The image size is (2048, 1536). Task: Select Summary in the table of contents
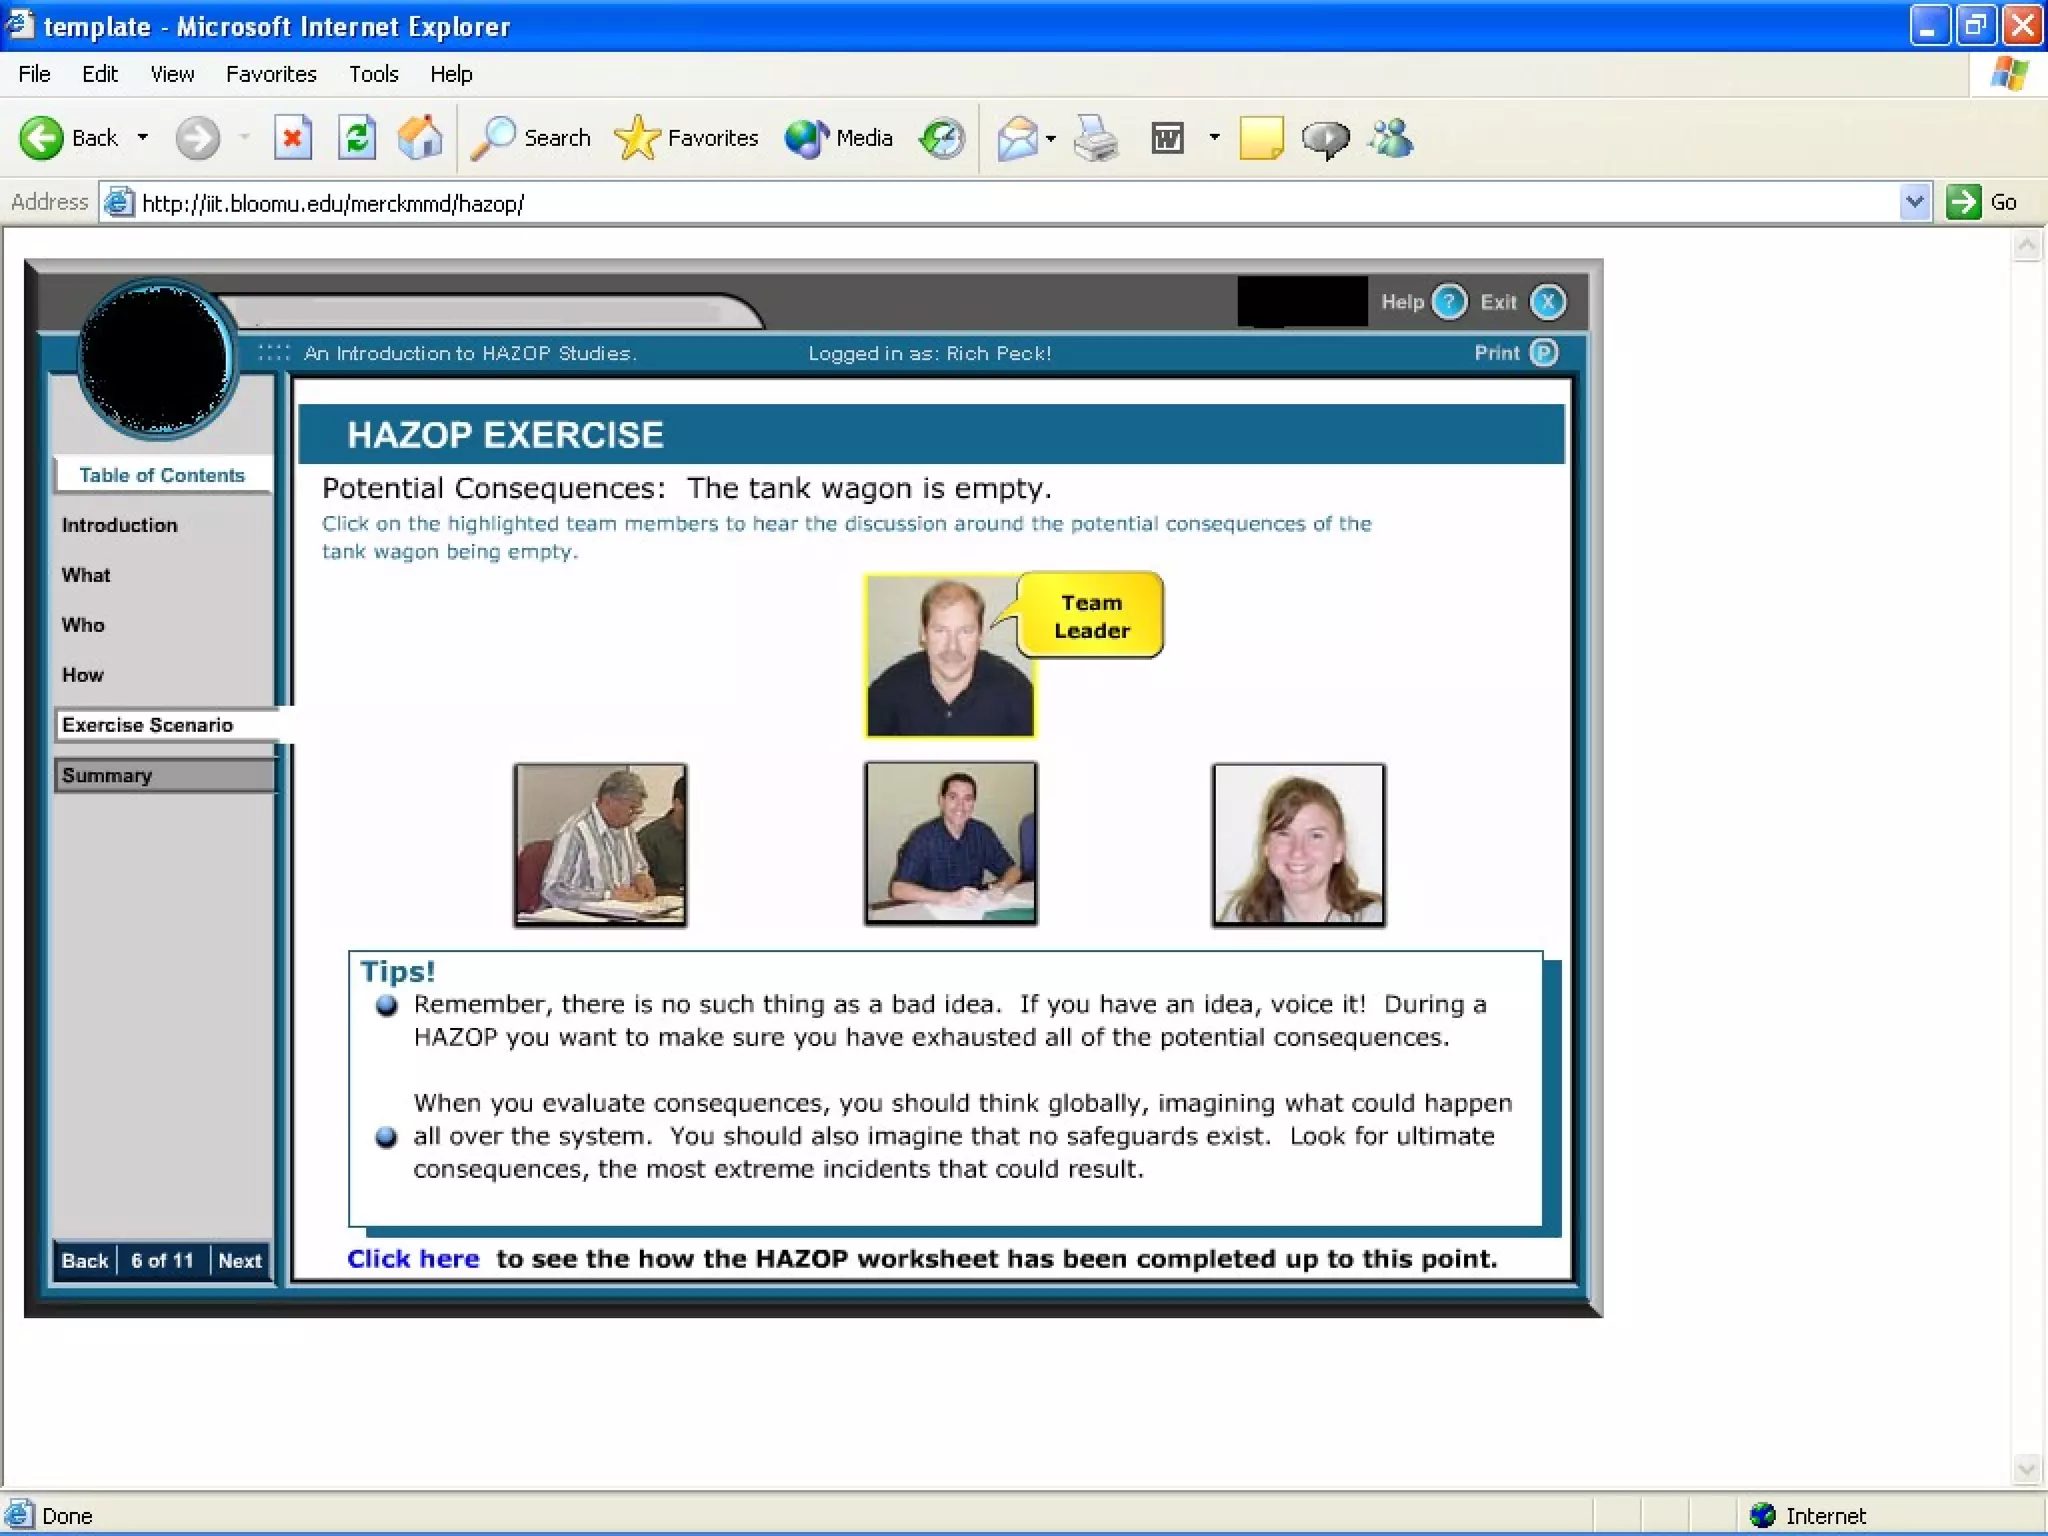[x=107, y=775]
